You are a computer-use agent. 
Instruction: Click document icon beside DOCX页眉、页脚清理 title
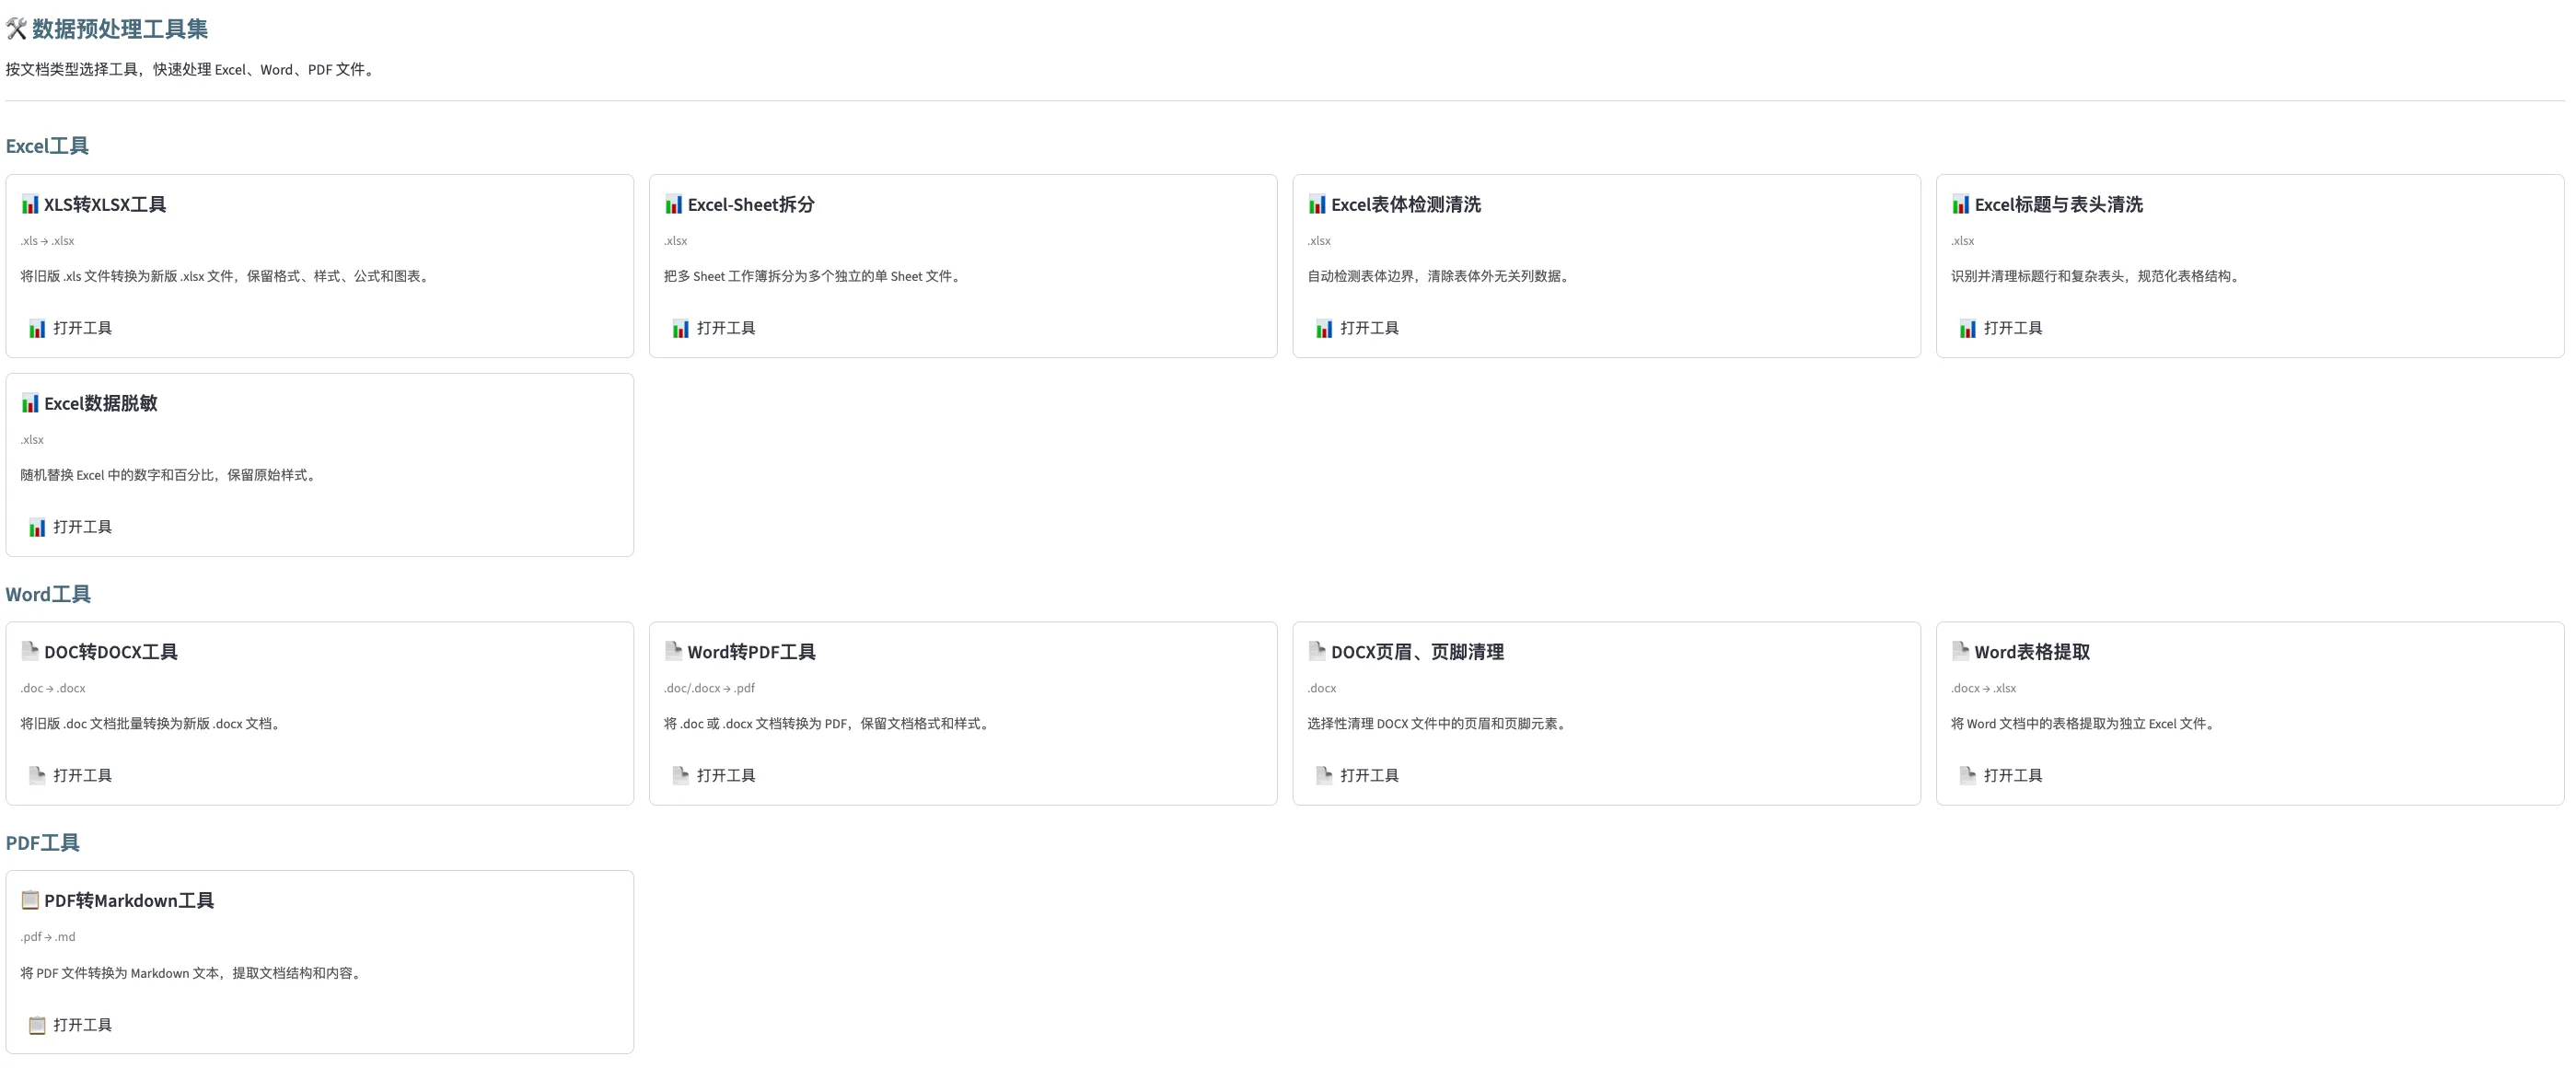click(x=1317, y=651)
